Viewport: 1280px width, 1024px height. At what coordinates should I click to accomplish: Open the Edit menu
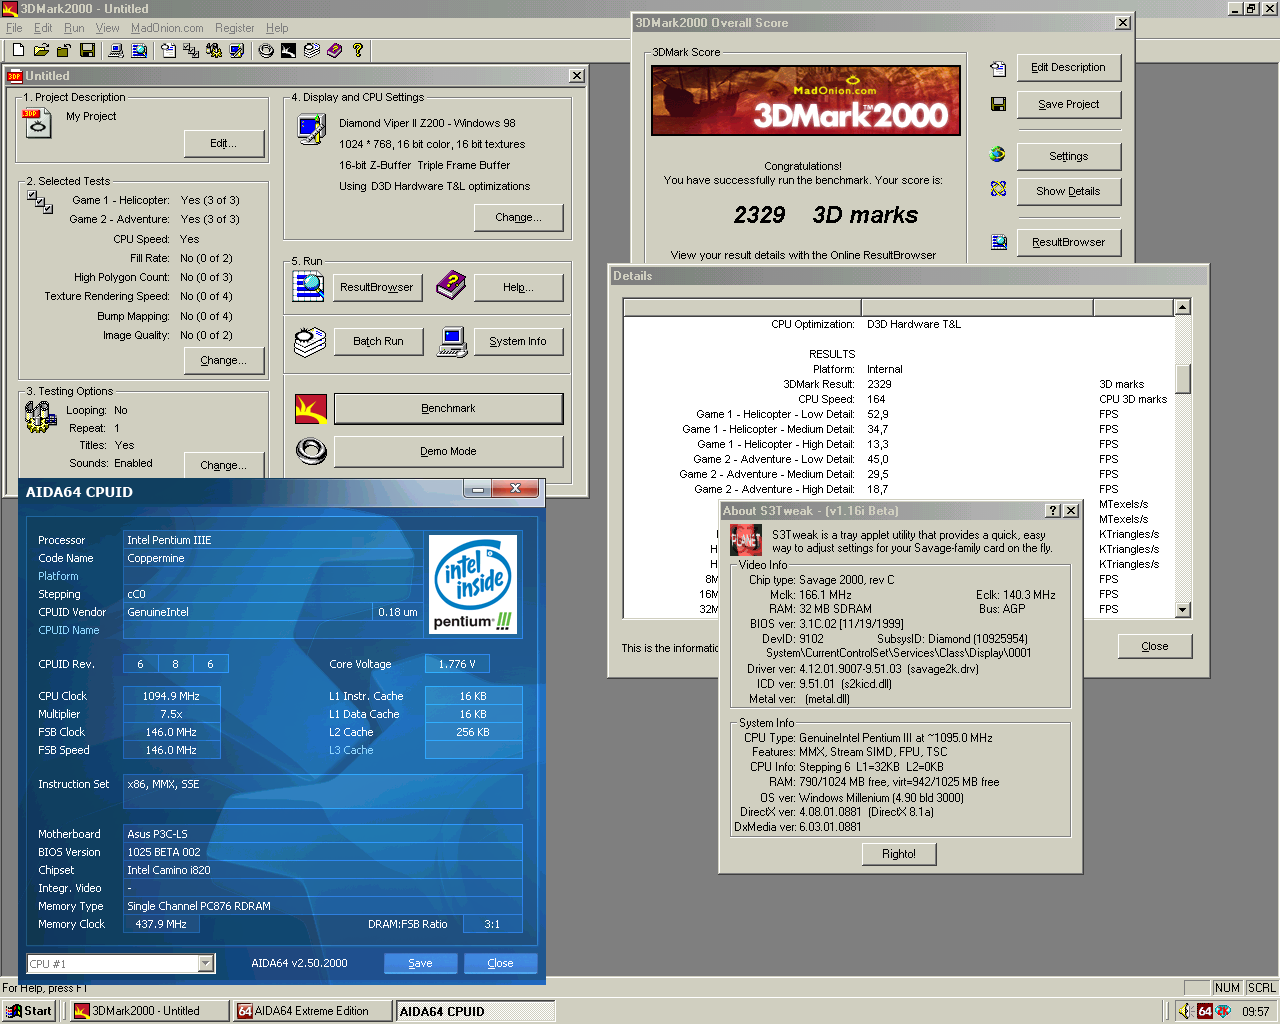pos(43,28)
